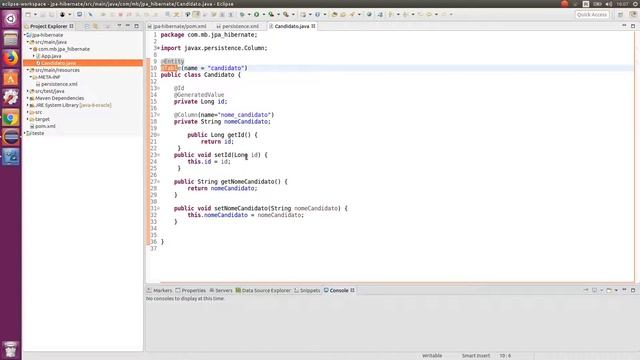Image resolution: width=640 pixels, height=360 pixels.
Task: Open the Servers view tab
Action: (221, 290)
